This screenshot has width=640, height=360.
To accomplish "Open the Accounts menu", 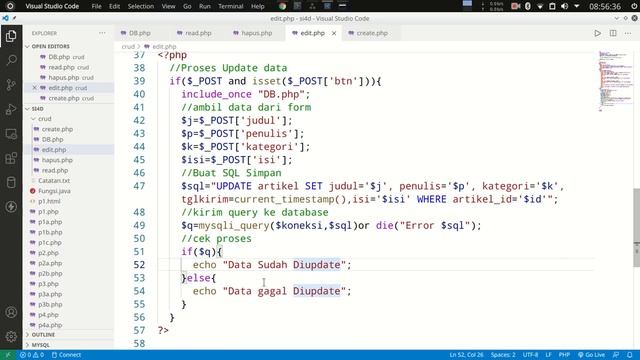I will (x=11, y=312).
